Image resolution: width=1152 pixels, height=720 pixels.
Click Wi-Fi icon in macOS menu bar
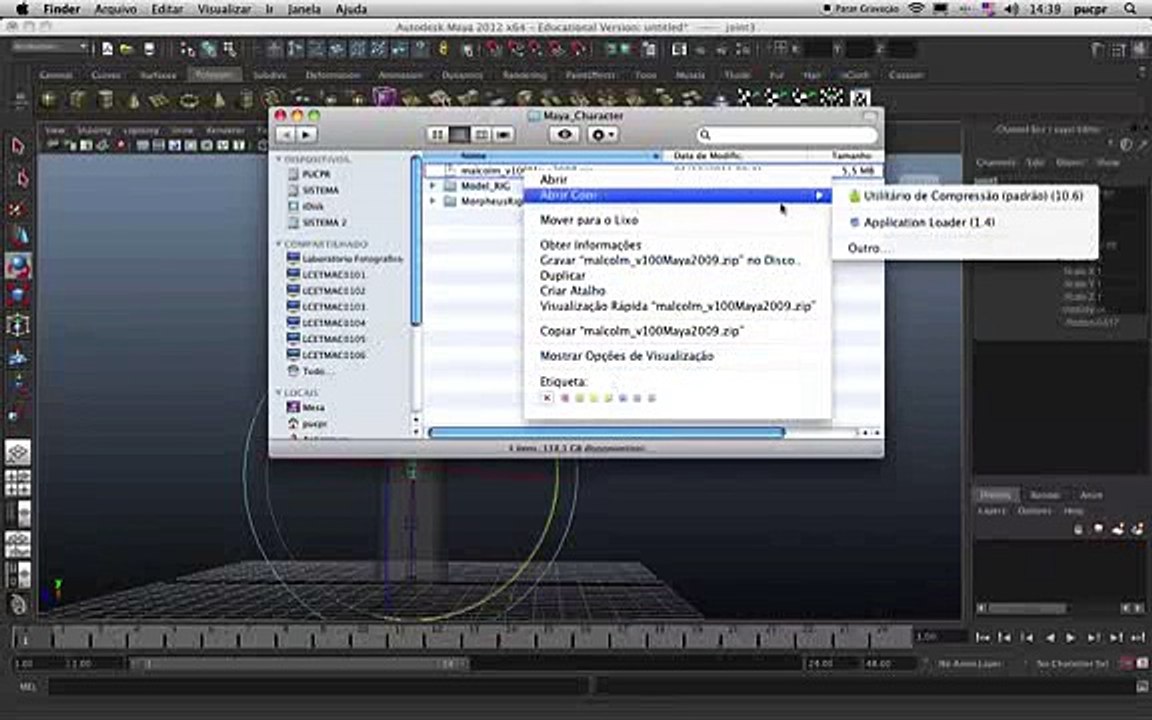point(915,9)
